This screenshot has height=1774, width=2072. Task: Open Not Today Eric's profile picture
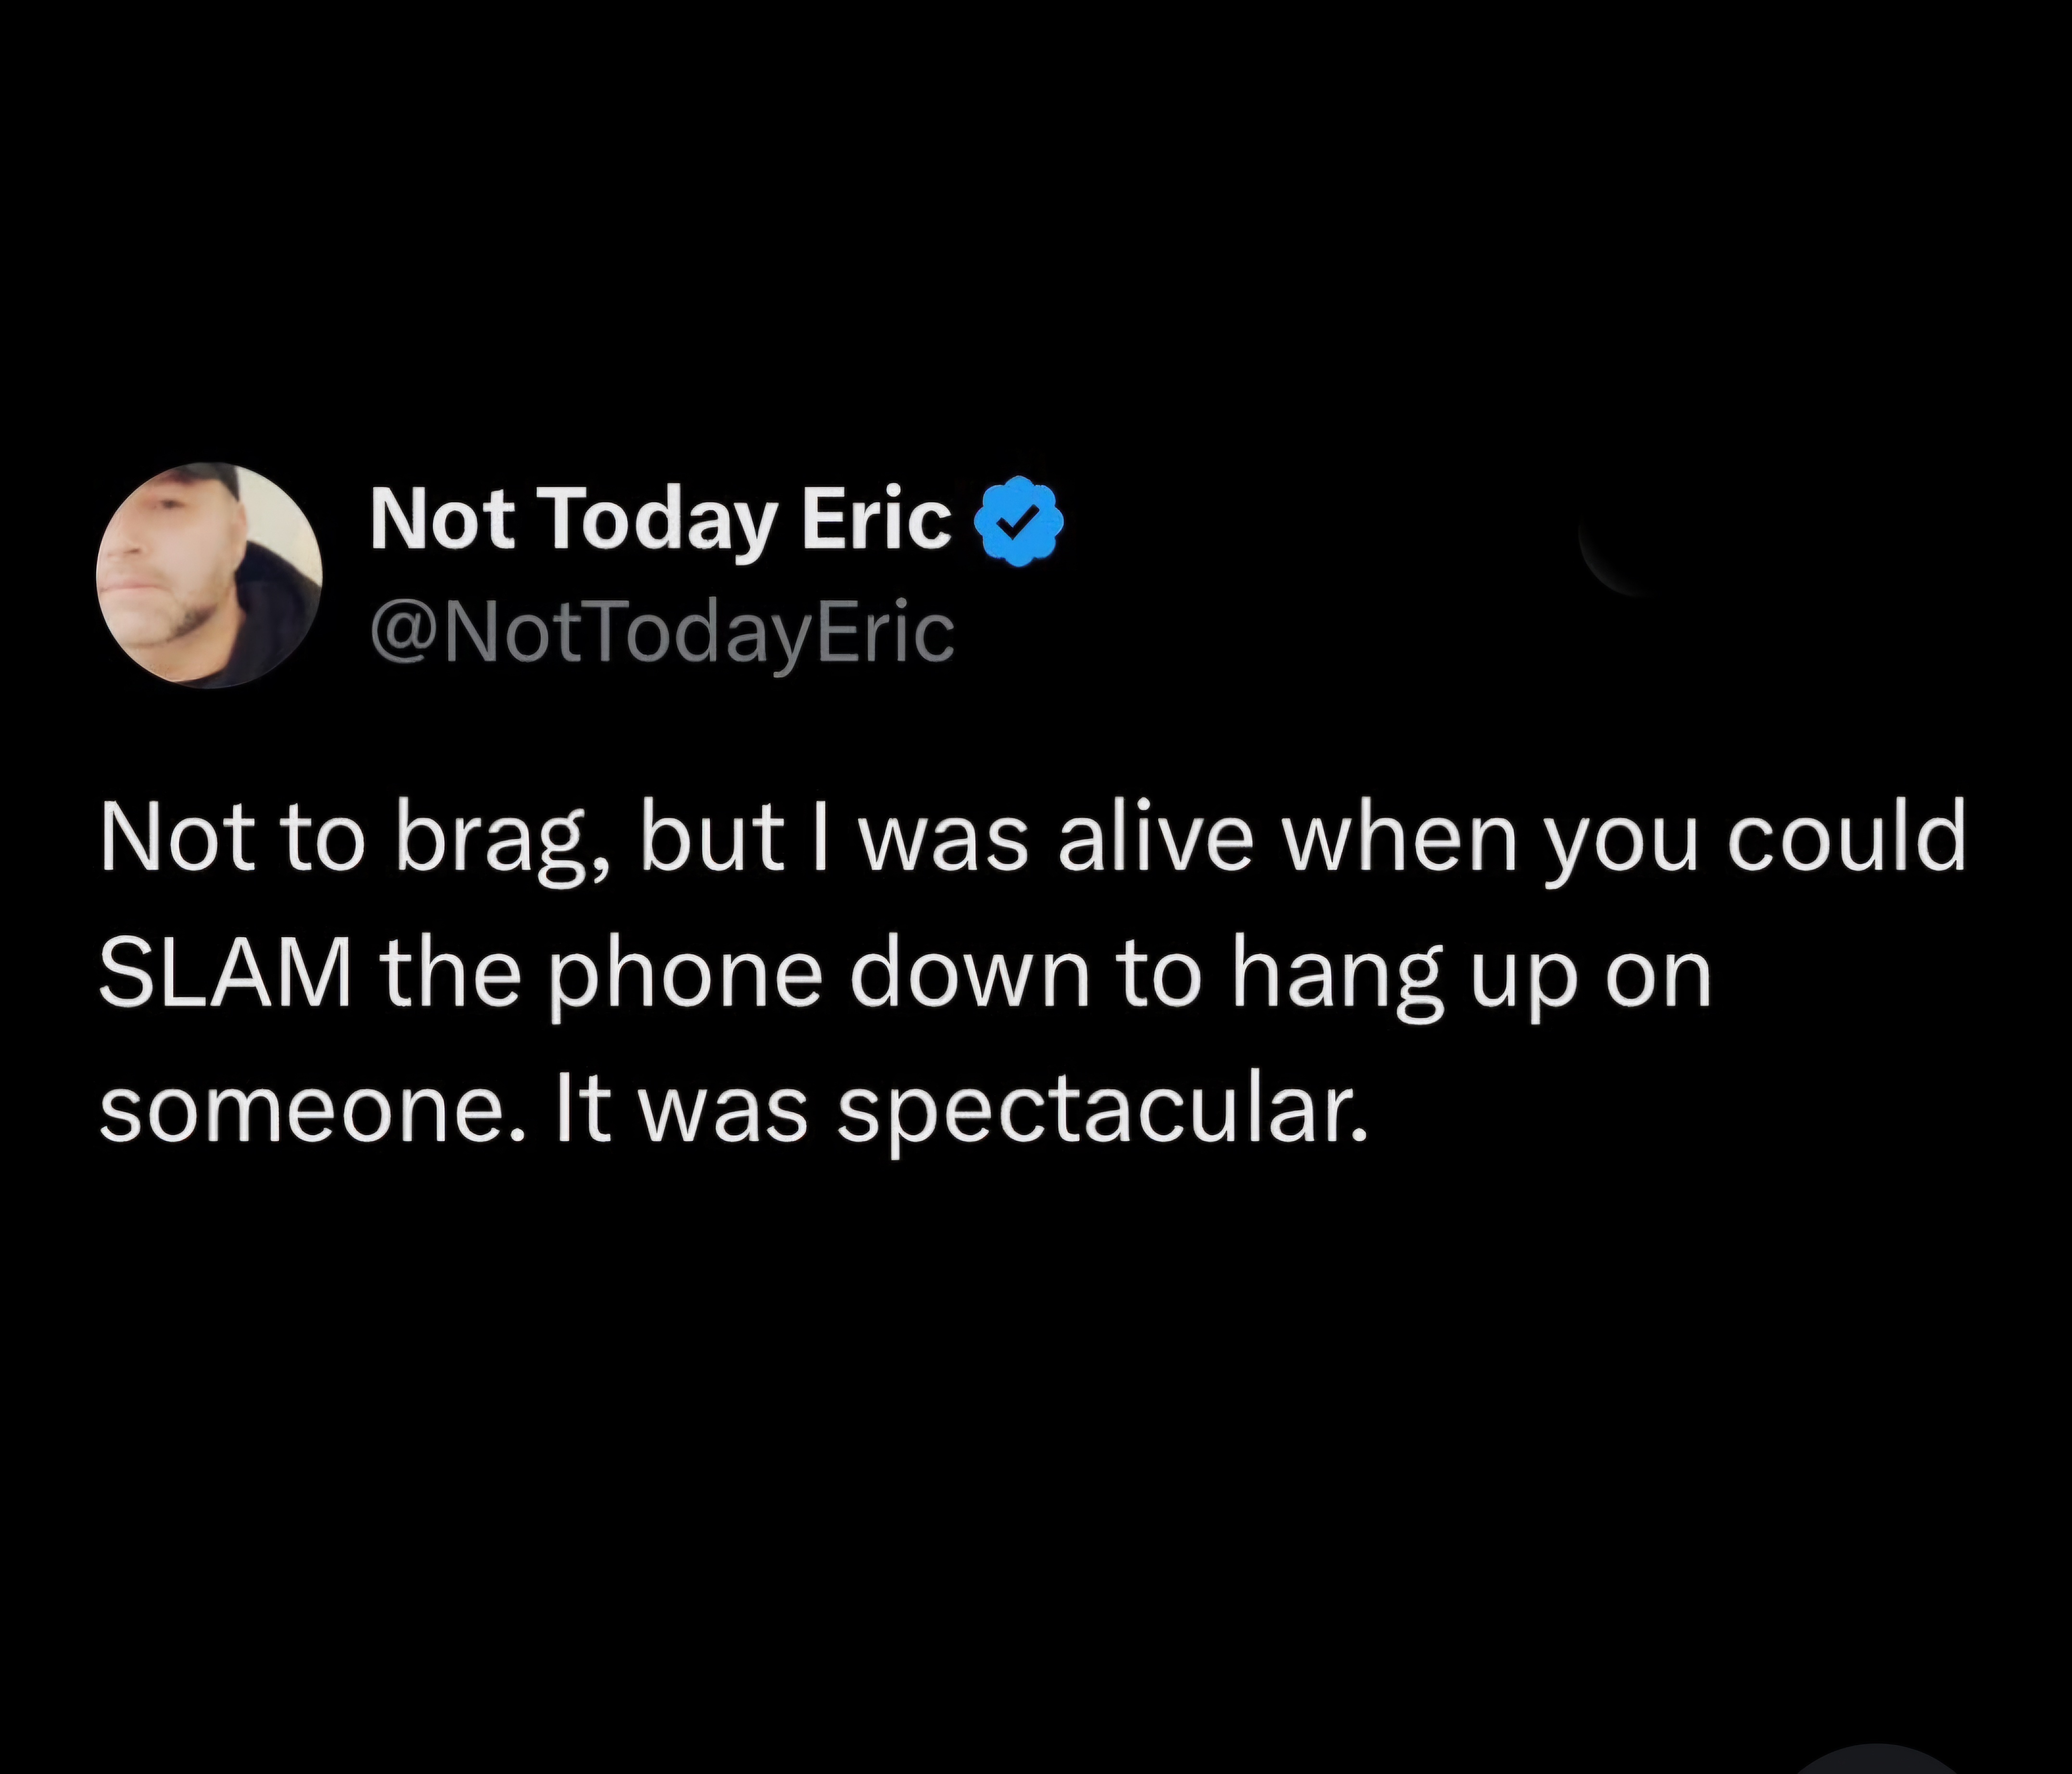pos(209,575)
